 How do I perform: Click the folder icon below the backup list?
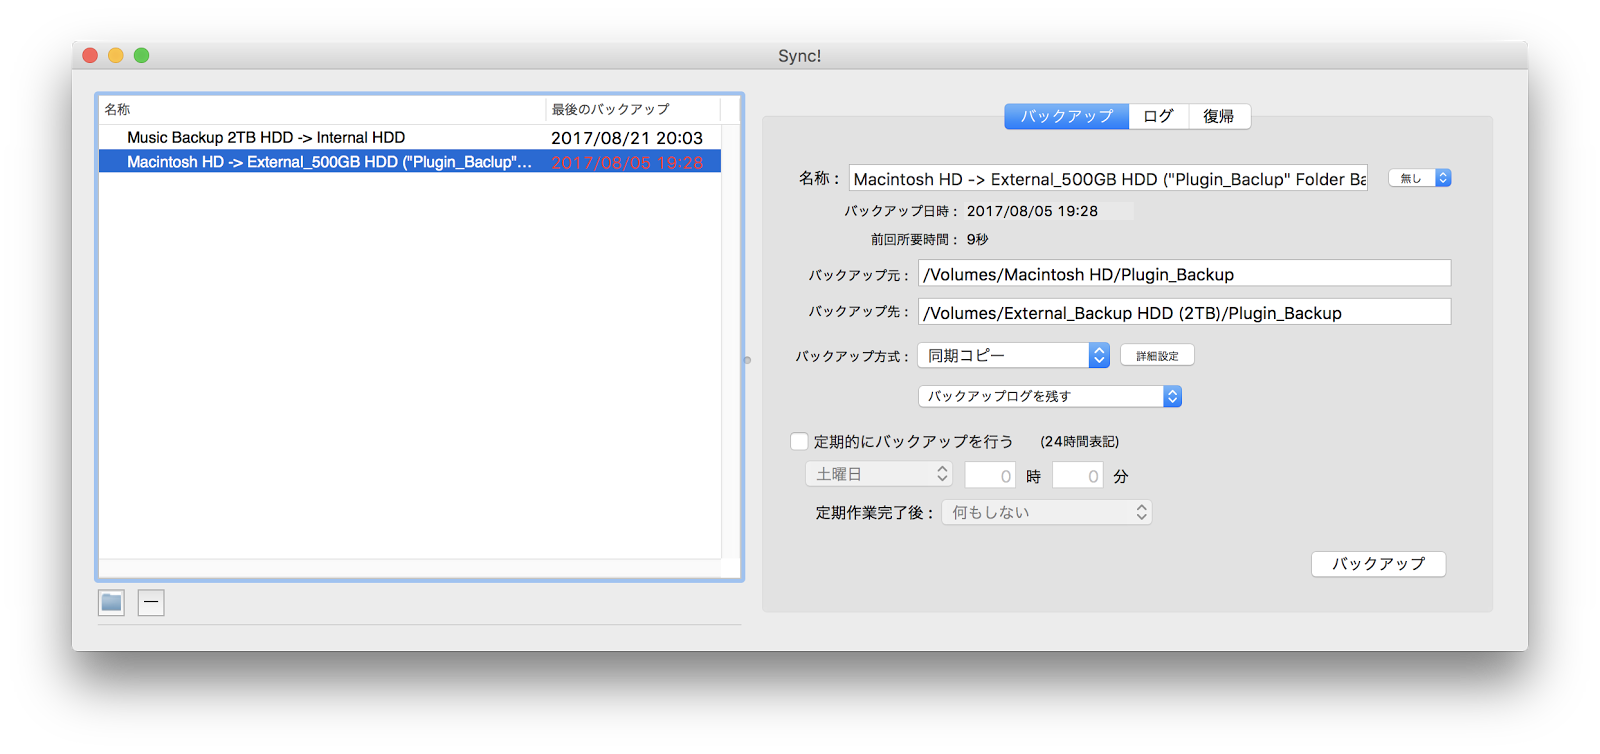[111, 602]
